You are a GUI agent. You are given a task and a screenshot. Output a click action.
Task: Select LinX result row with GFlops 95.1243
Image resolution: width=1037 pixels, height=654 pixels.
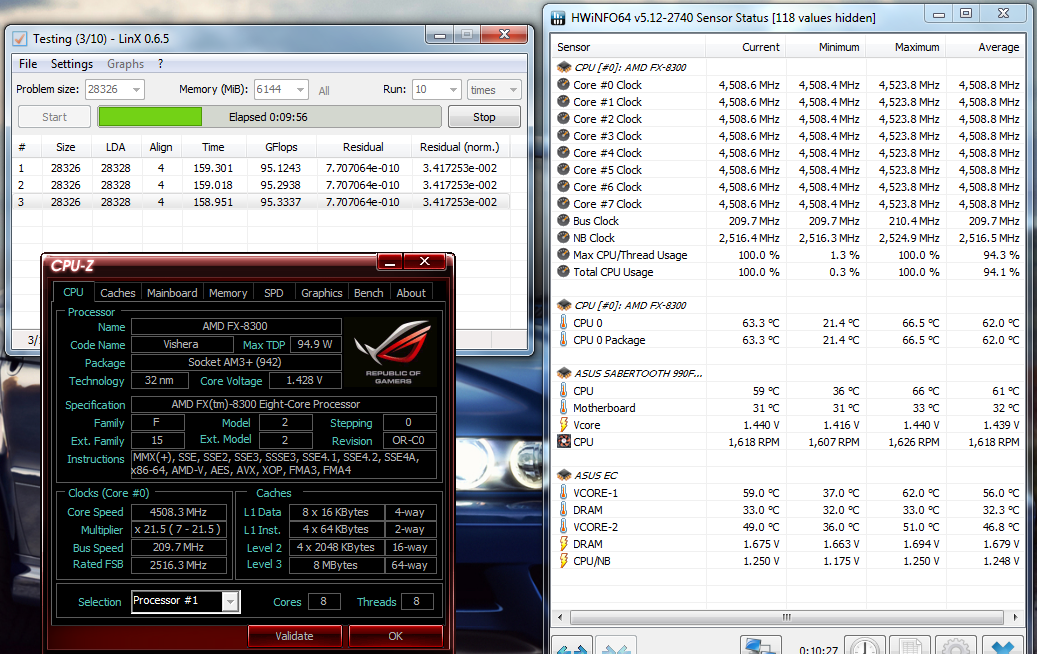[261, 168]
